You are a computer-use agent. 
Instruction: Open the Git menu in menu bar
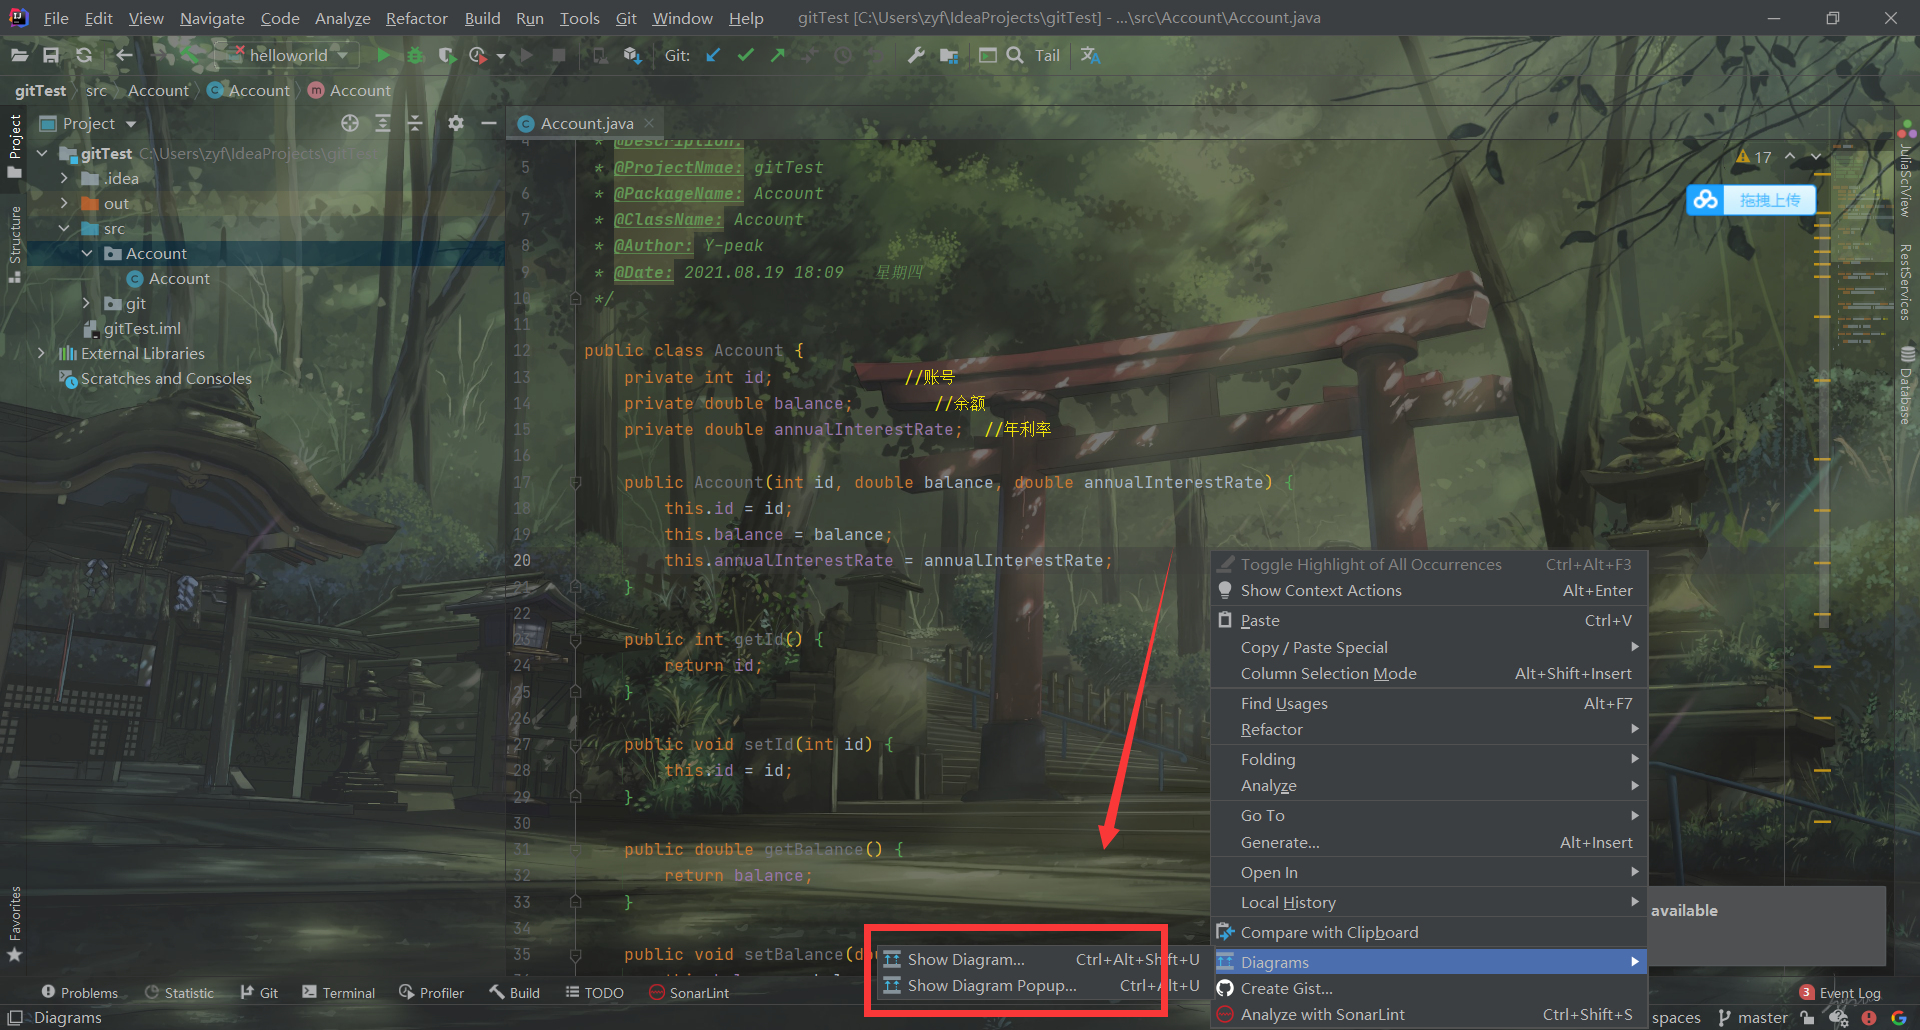tap(626, 18)
